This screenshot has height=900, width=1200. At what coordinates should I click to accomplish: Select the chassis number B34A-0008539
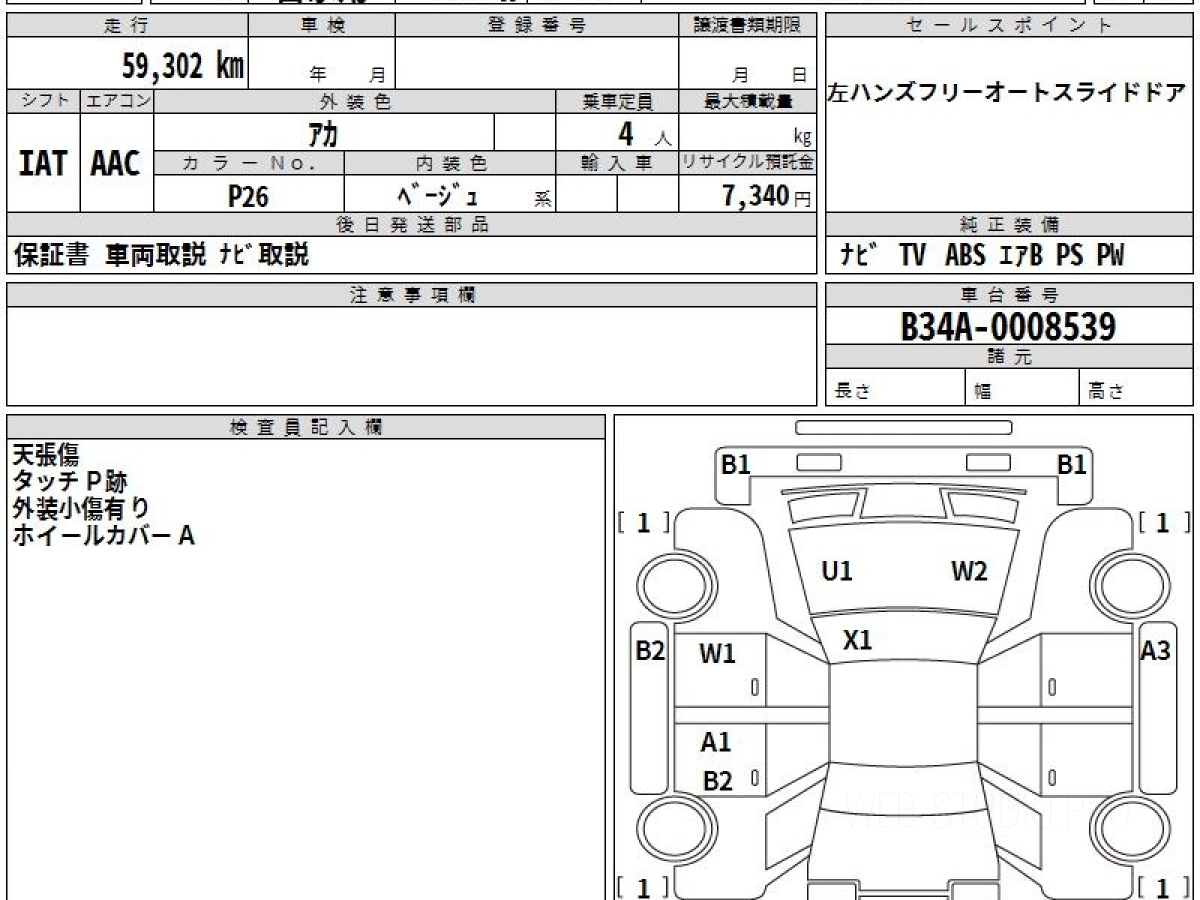(1009, 326)
